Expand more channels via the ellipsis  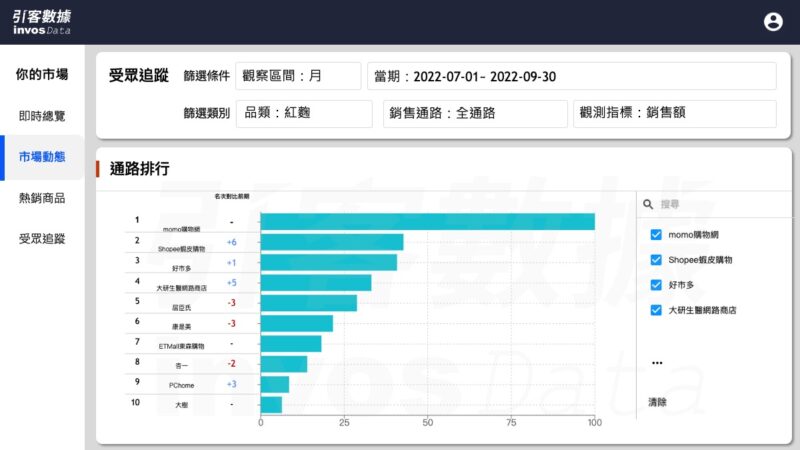click(657, 362)
